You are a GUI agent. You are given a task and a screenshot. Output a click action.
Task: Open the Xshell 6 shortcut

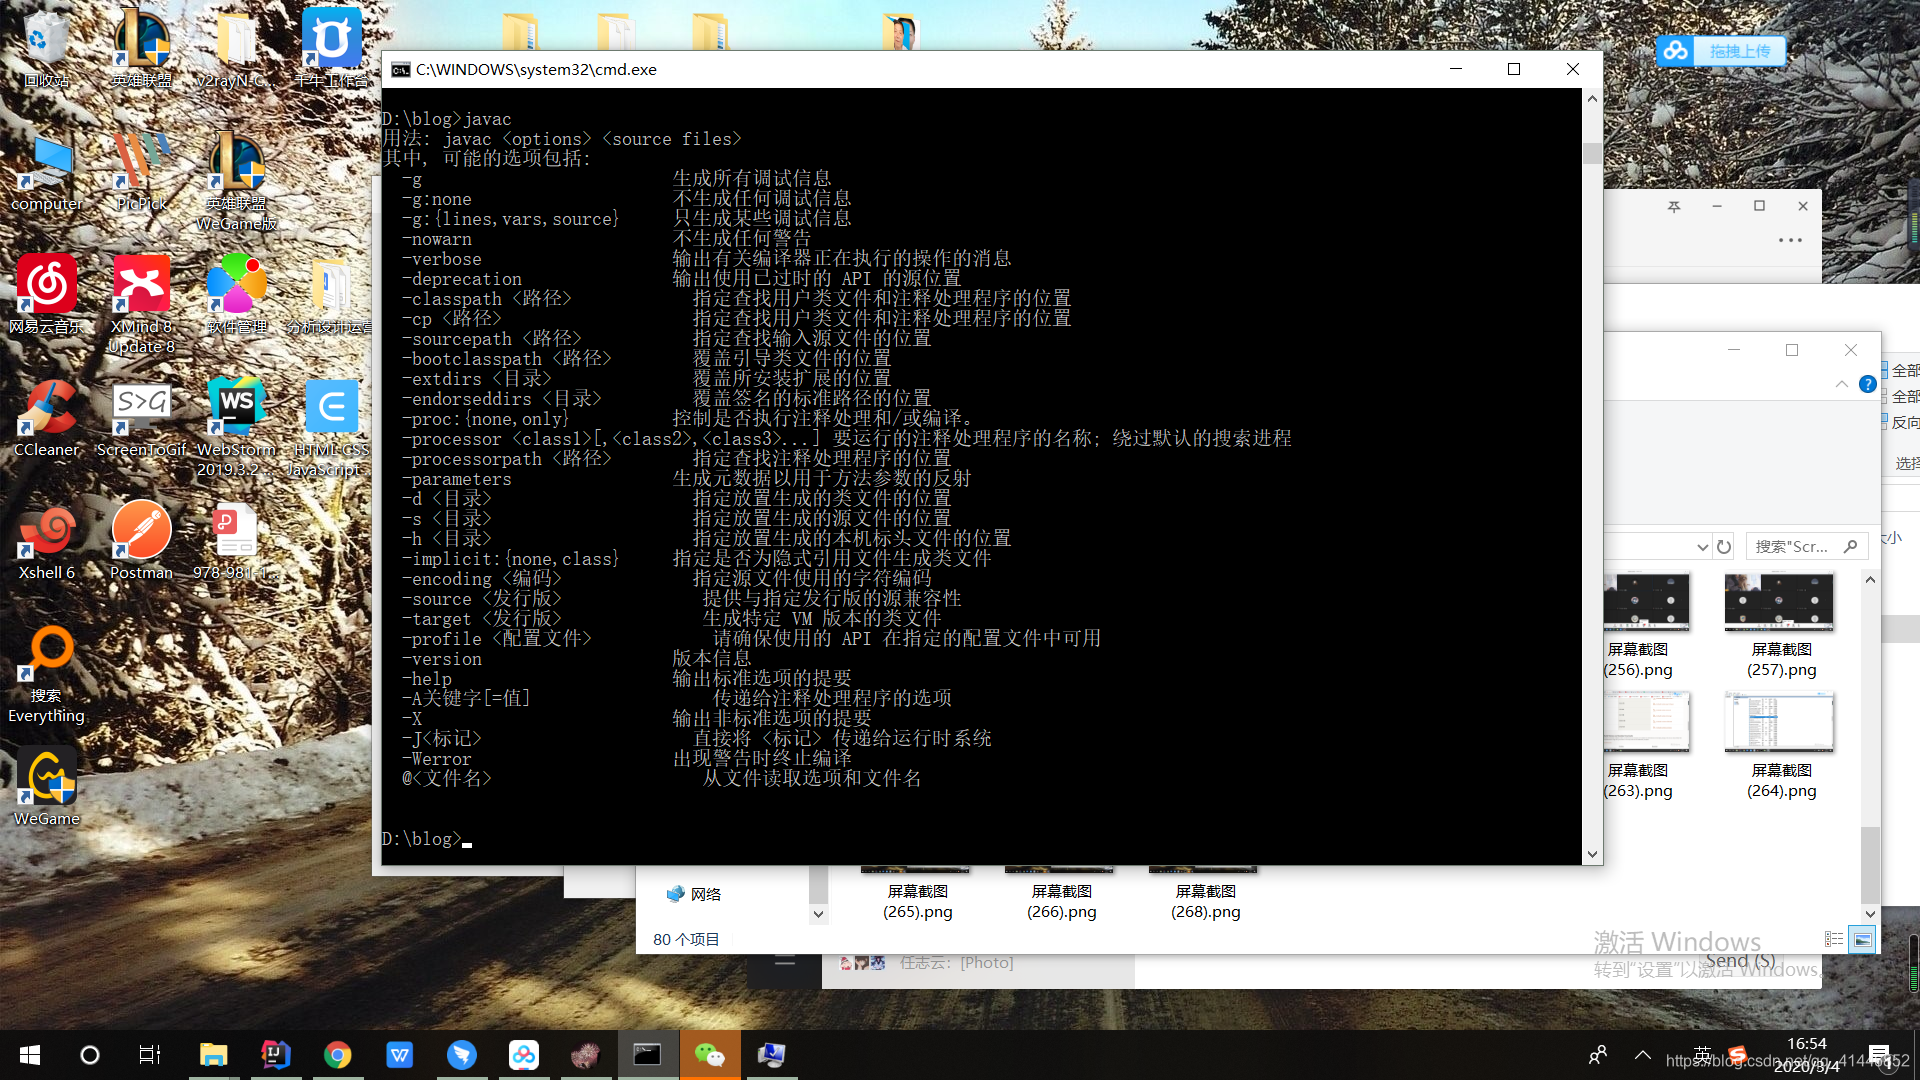[x=46, y=531]
